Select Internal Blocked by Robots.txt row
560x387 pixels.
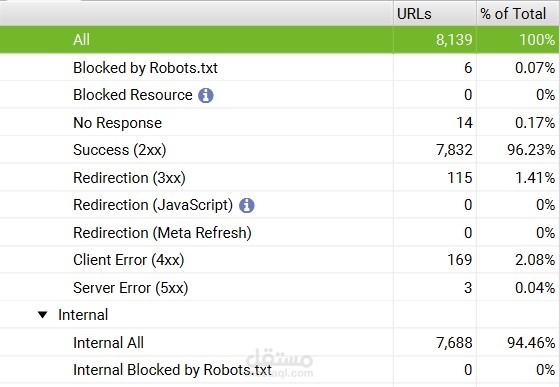pyautogui.click(x=279, y=370)
